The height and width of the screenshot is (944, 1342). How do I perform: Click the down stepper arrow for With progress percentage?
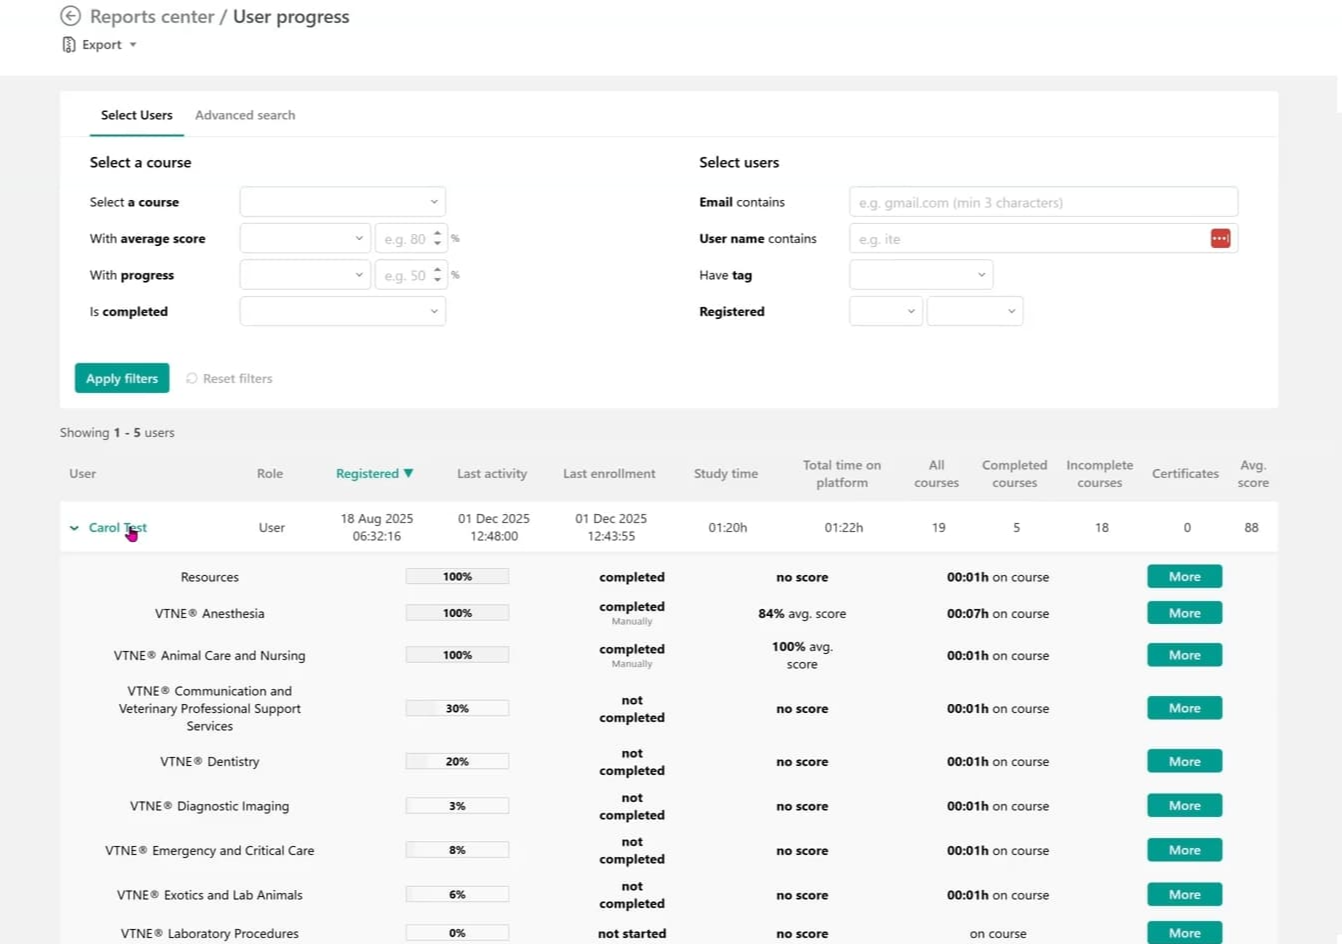click(x=437, y=279)
